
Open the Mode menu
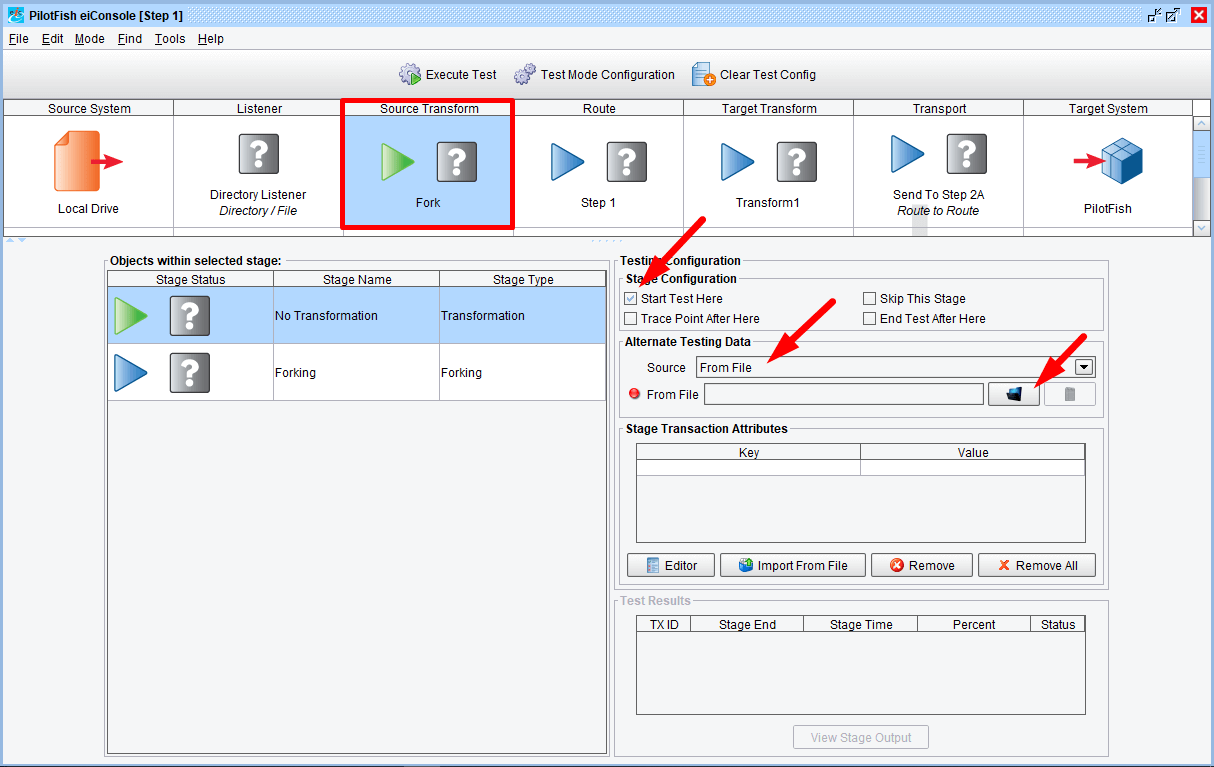[x=89, y=39]
